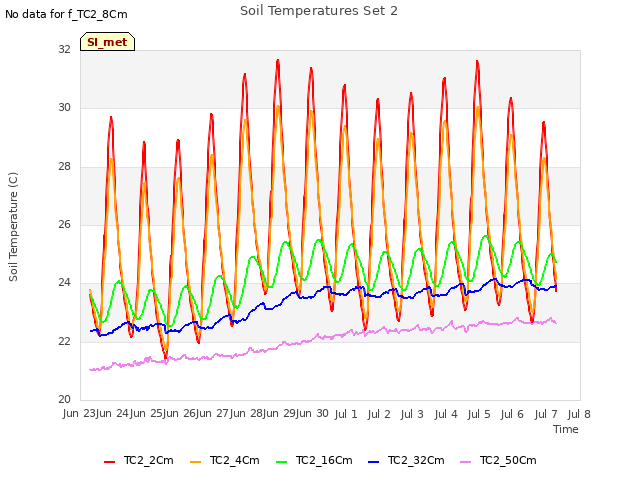Click the SI_met annotation label
The height and width of the screenshot is (480, 640).
pos(107,42)
